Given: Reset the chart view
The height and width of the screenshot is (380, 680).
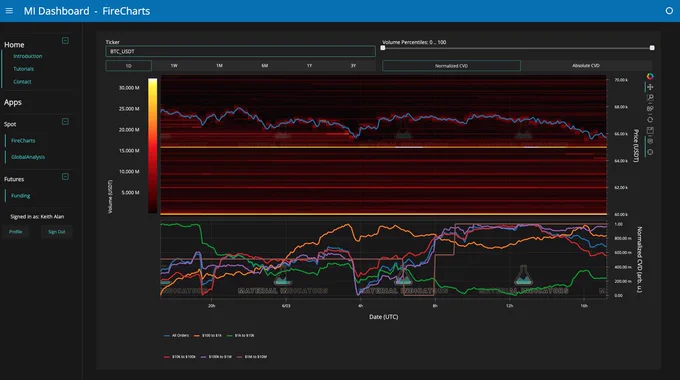Looking at the screenshot, I should [x=650, y=120].
